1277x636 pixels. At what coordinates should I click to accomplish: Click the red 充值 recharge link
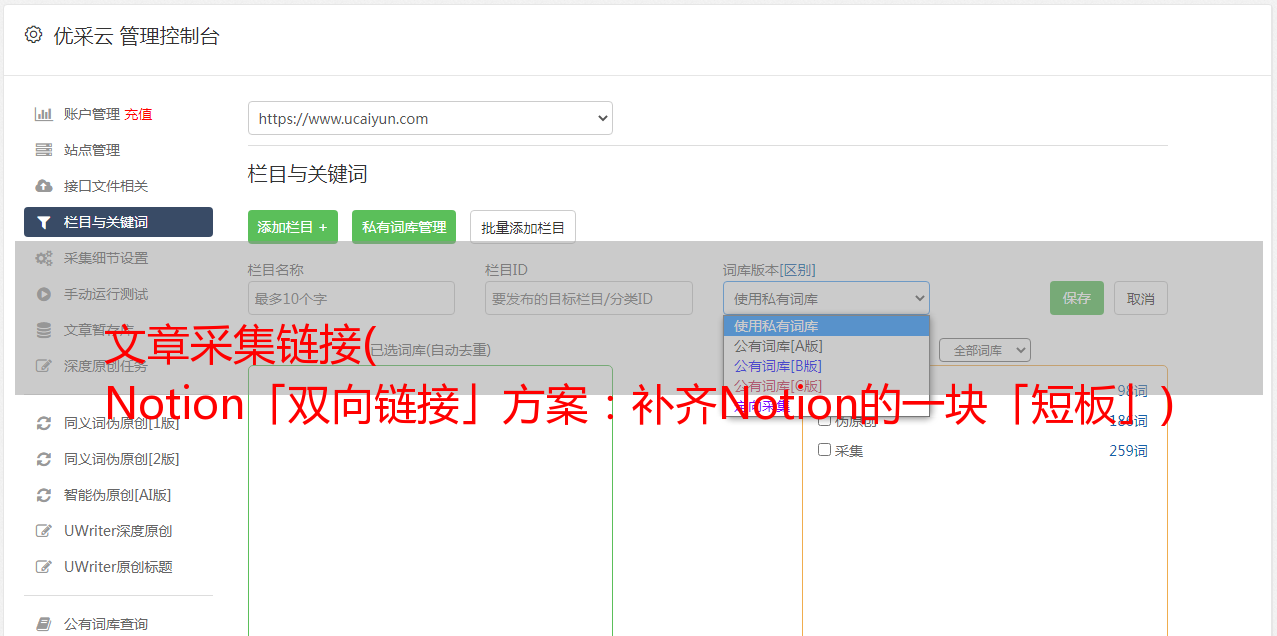[x=138, y=114]
